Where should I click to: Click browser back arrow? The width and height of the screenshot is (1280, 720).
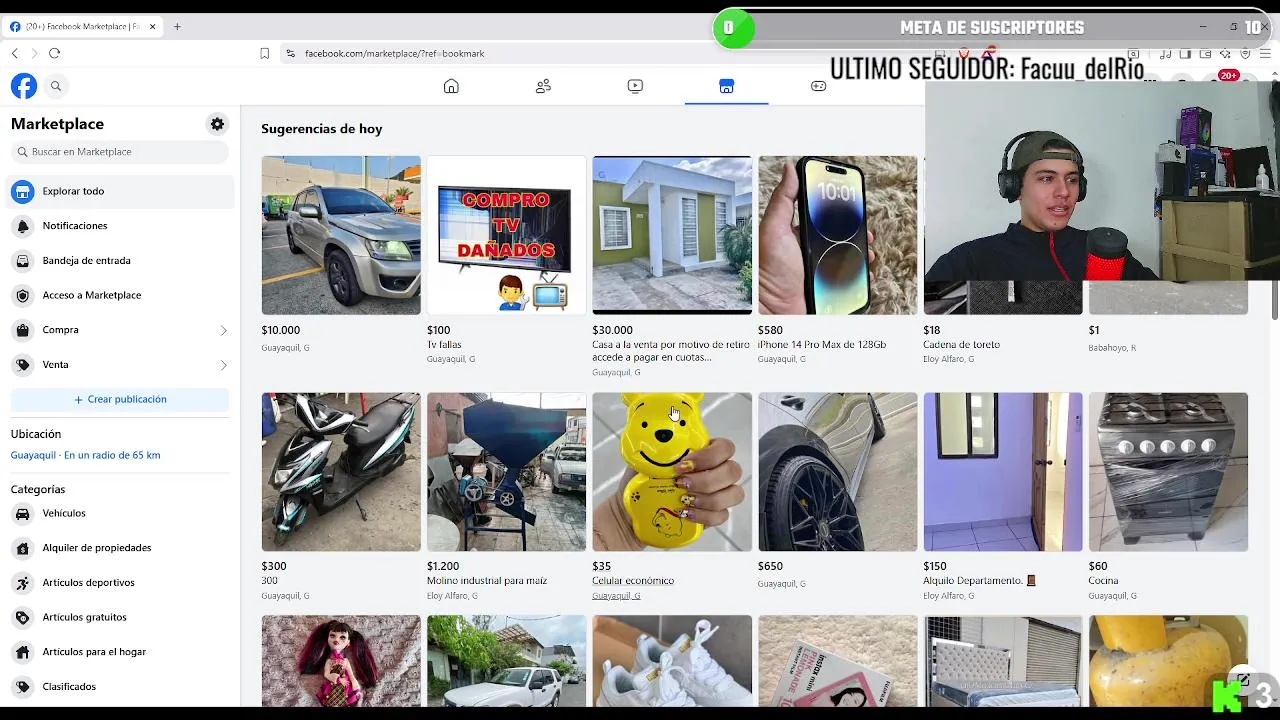point(15,53)
